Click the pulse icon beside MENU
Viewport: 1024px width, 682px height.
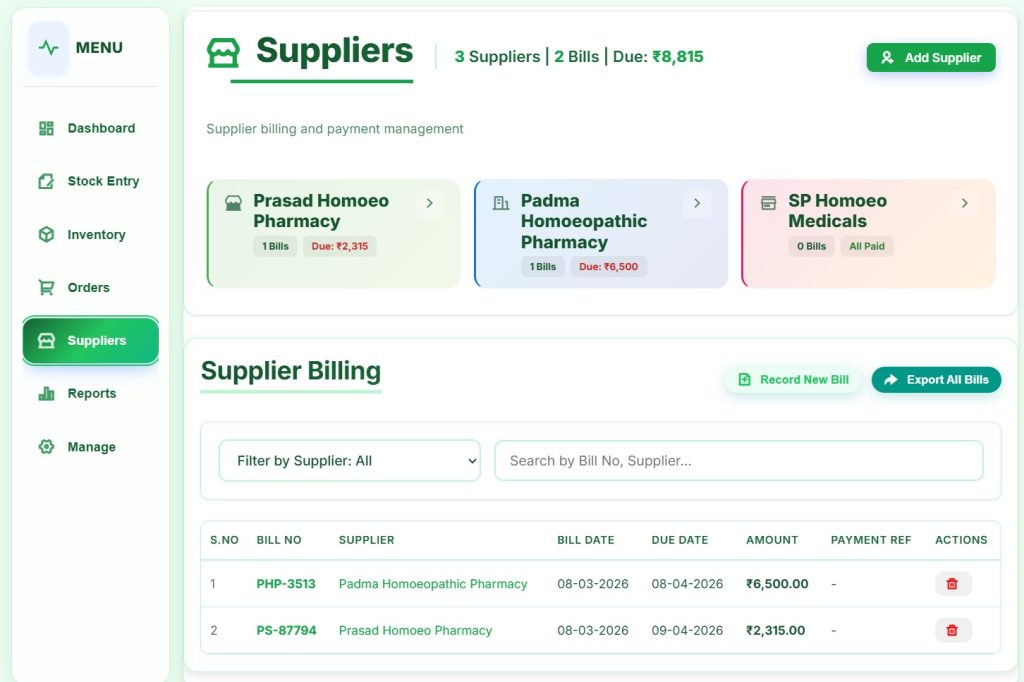[x=48, y=48]
